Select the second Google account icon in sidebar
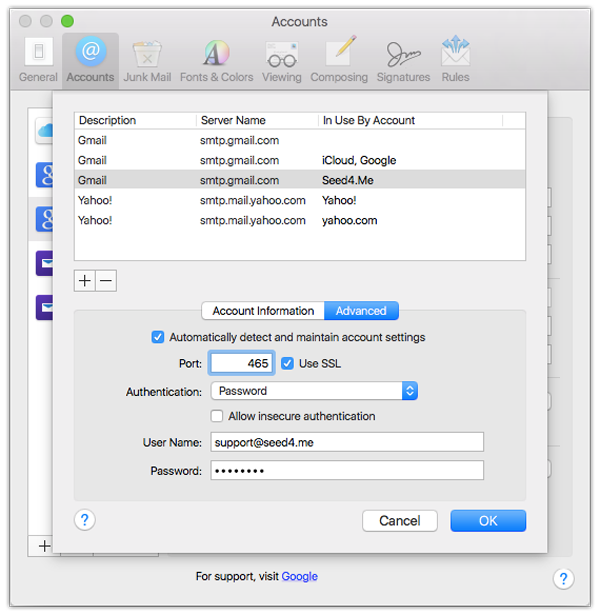Viewport: 600px width, 615px height. pyautogui.click(x=44, y=219)
